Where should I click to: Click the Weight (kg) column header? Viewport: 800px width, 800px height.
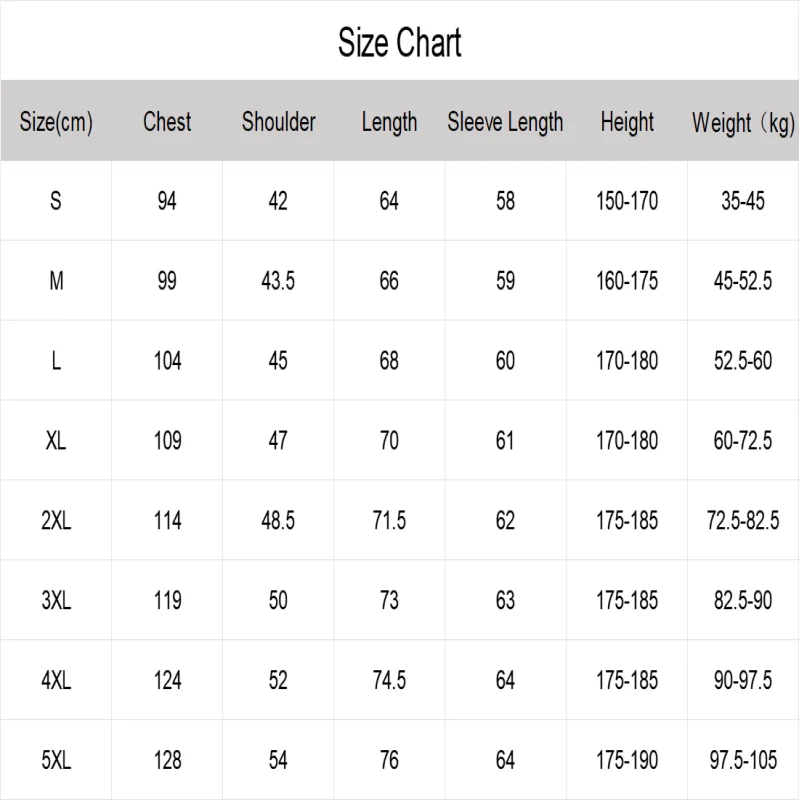pos(743,123)
